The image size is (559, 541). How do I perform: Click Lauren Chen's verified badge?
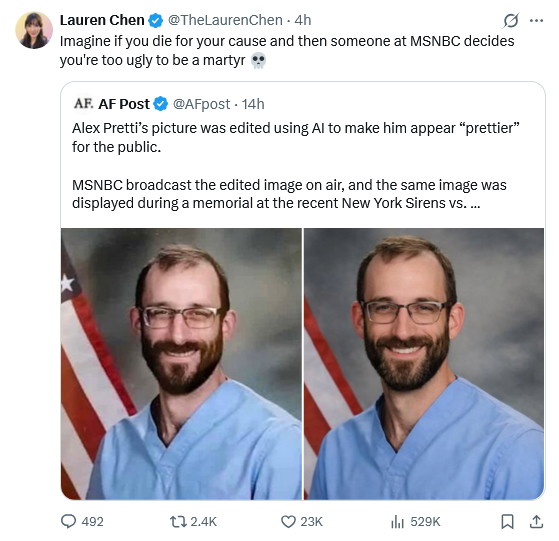click(155, 20)
